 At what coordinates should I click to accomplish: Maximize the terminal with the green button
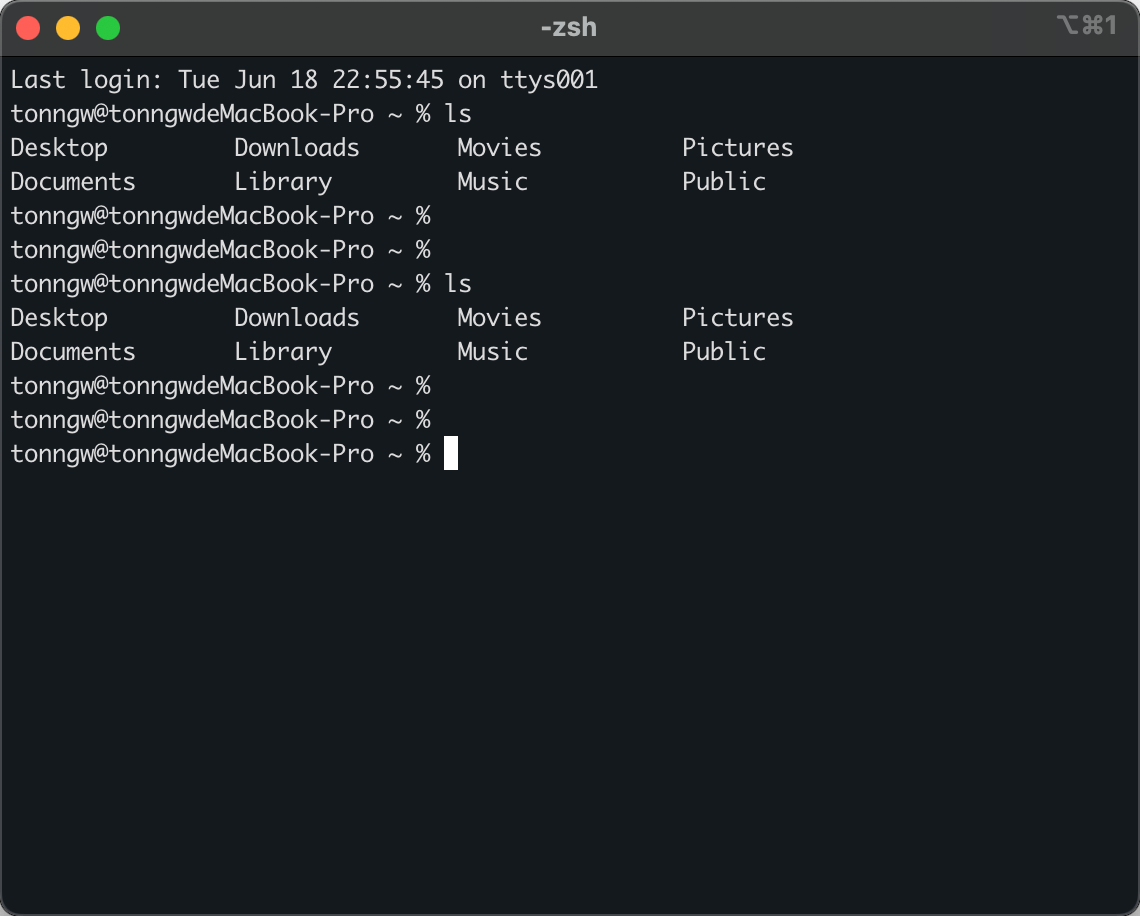[x=108, y=28]
